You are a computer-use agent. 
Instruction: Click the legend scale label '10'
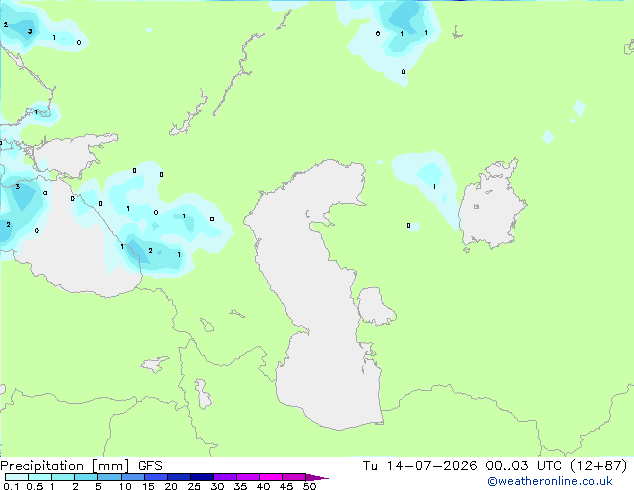125,486
